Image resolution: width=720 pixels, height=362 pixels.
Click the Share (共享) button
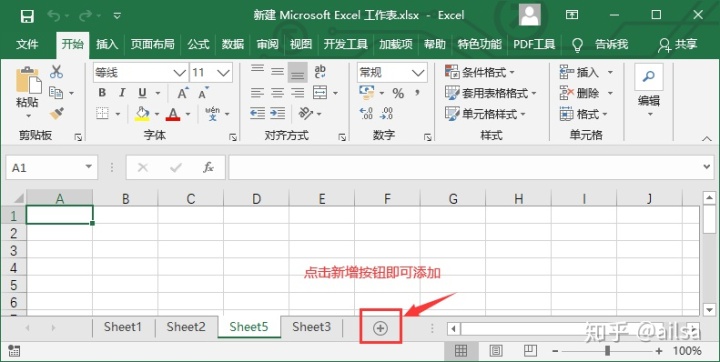[x=678, y=45]
